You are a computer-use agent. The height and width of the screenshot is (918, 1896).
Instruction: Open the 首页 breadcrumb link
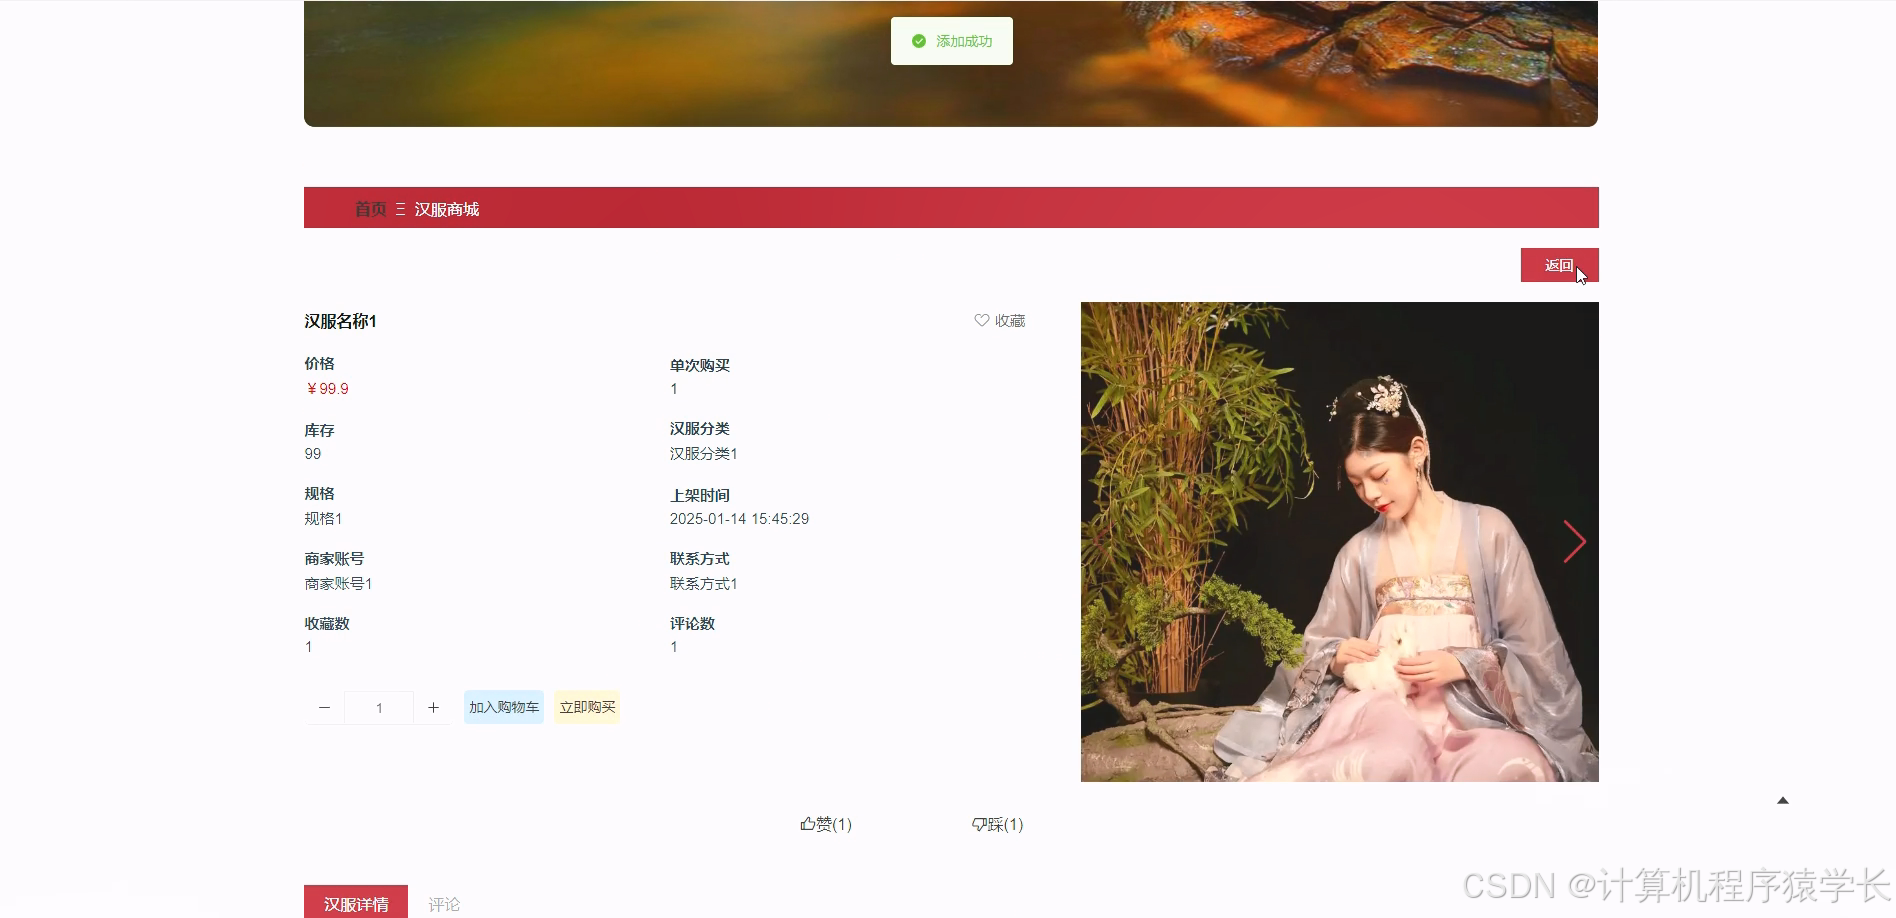[x=369, y=209]
